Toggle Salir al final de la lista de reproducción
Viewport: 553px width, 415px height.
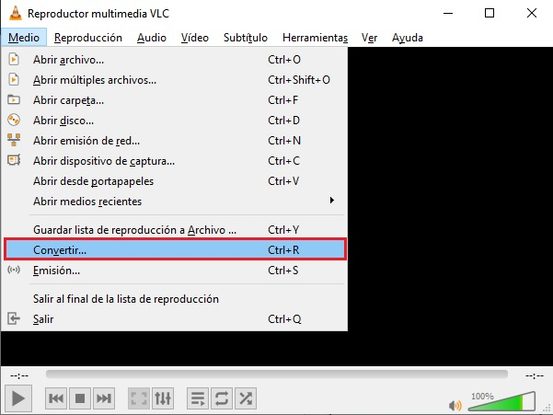(174, 299)
